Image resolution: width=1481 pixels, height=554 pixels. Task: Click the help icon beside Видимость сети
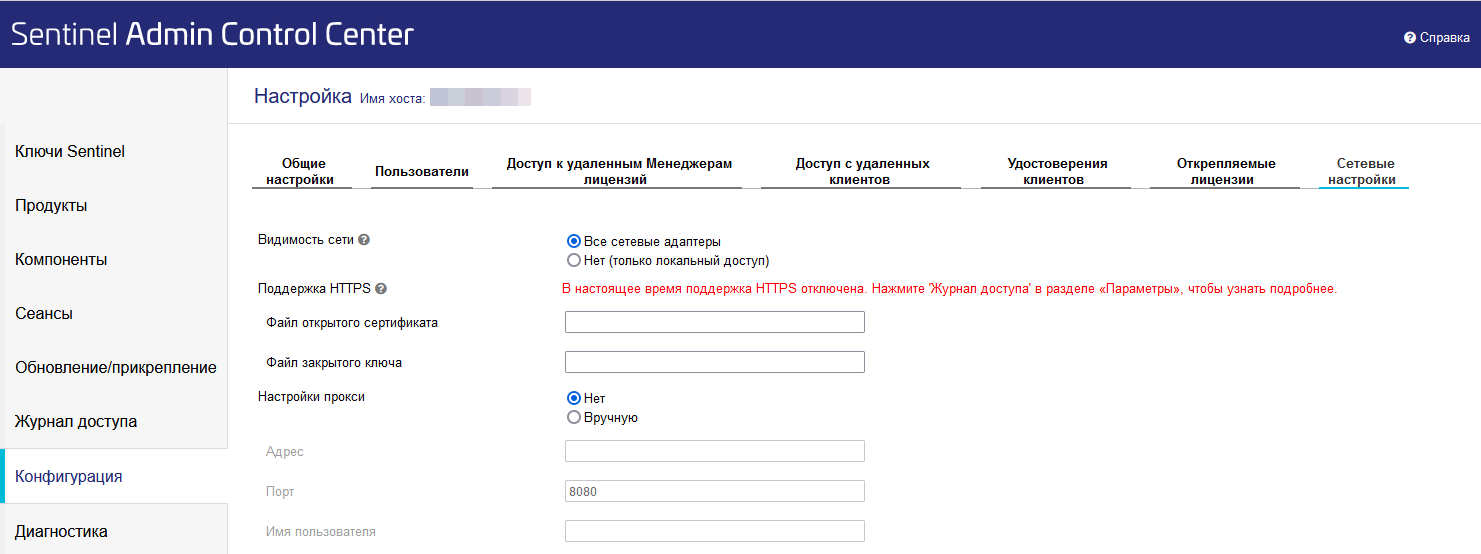click(x=364, y=240)
